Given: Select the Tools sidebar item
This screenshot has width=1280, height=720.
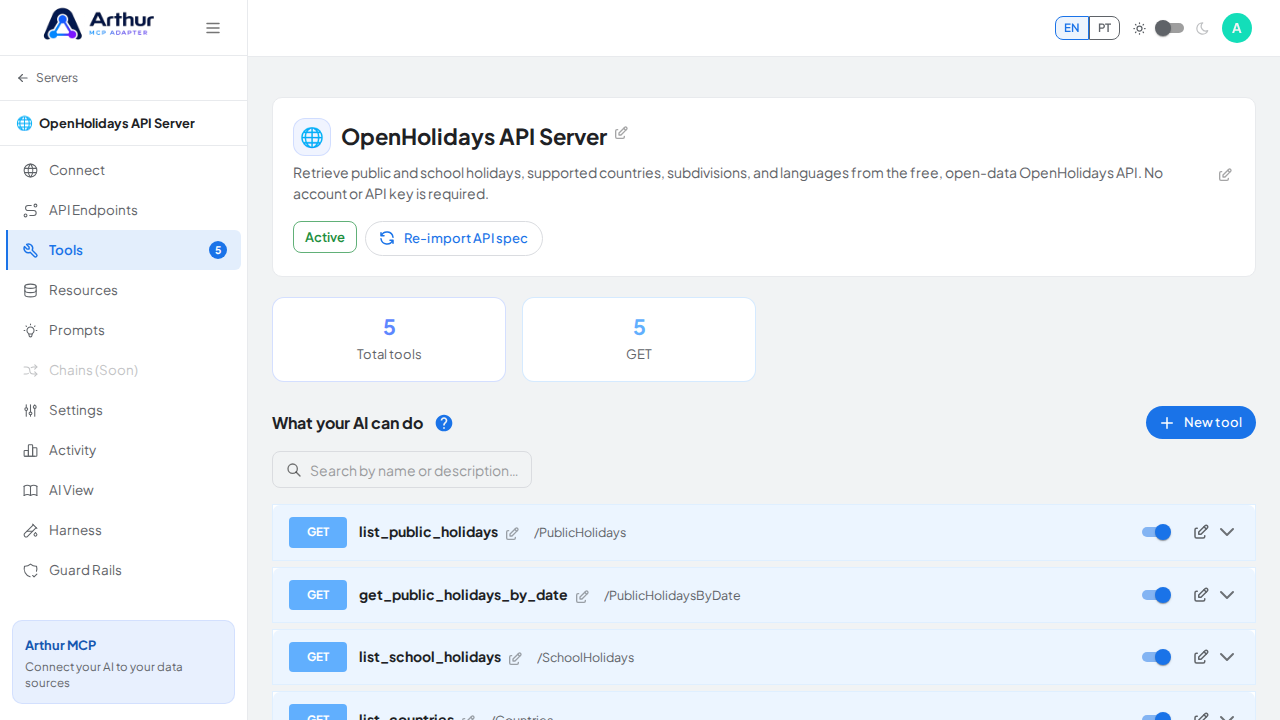Looking at the screenshot, I should pyautogui.click(x=123, y=250).
